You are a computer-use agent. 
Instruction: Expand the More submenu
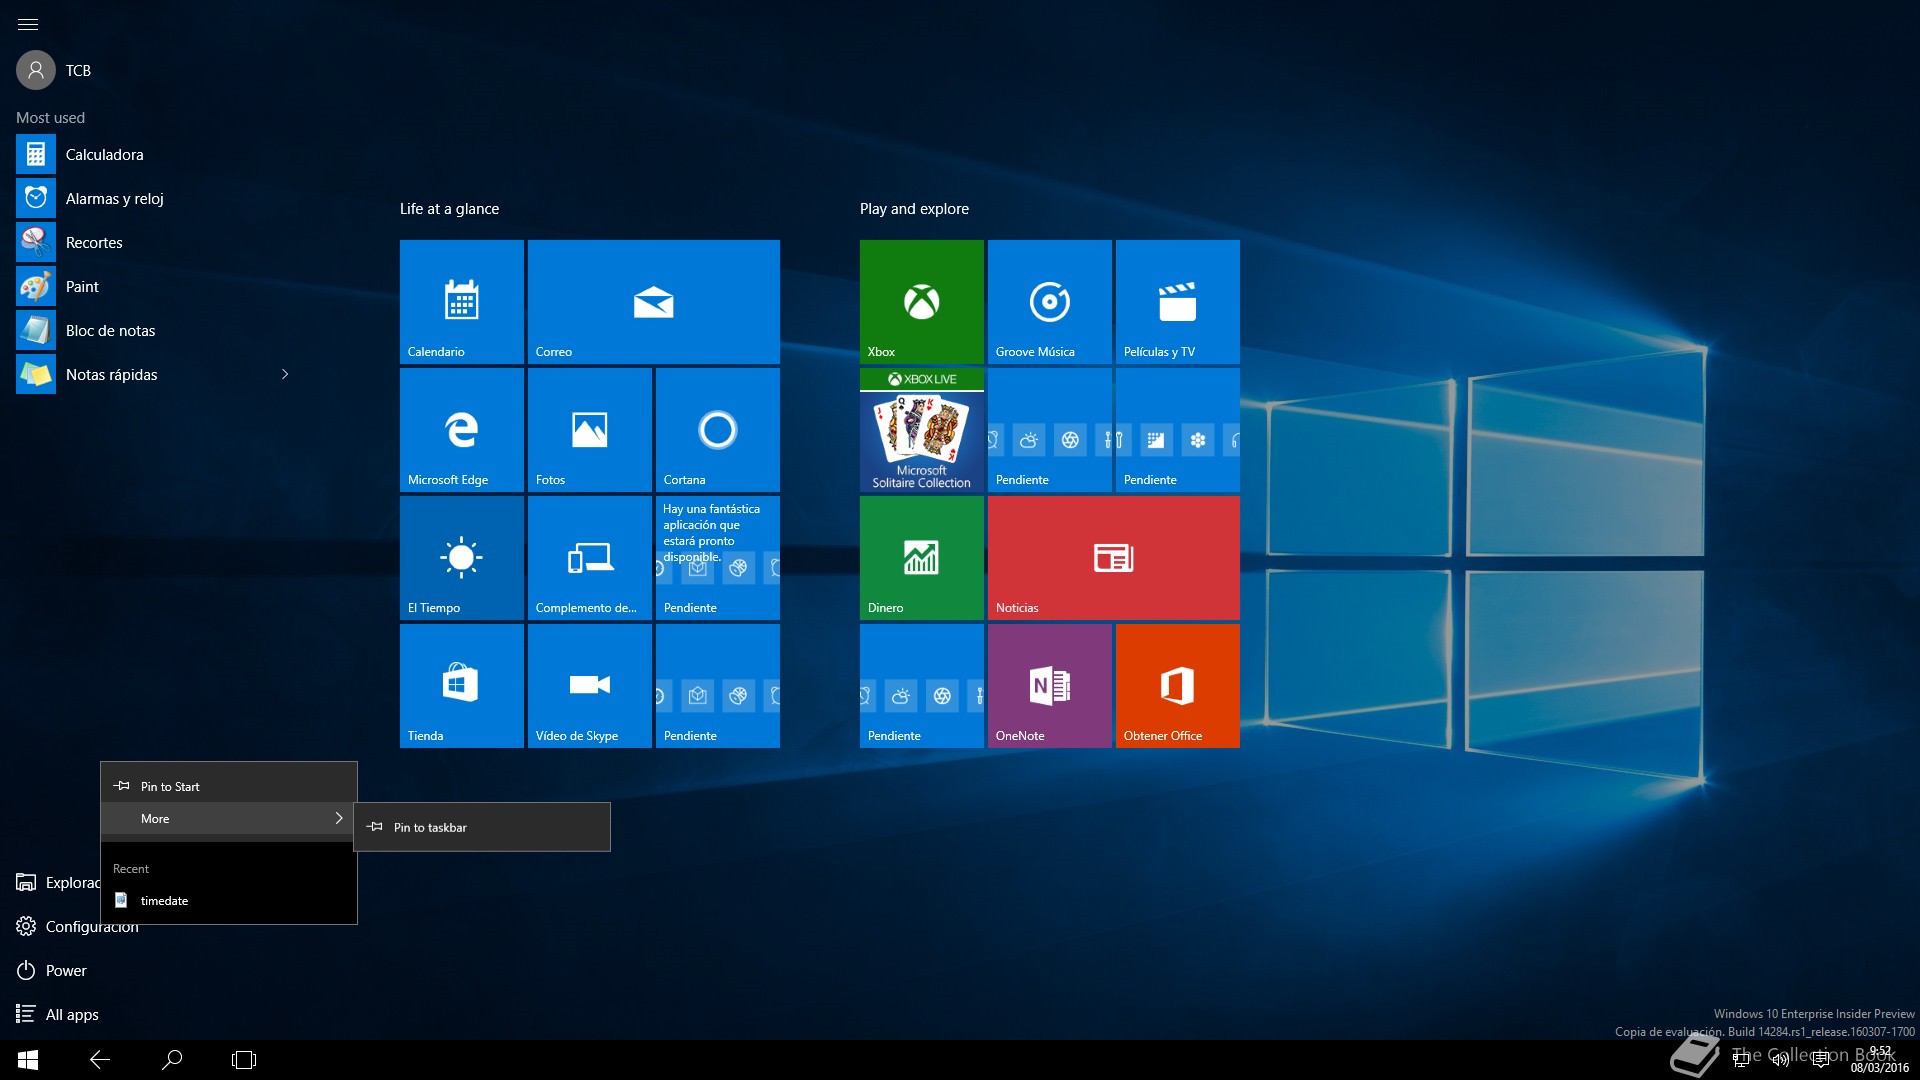229,818
